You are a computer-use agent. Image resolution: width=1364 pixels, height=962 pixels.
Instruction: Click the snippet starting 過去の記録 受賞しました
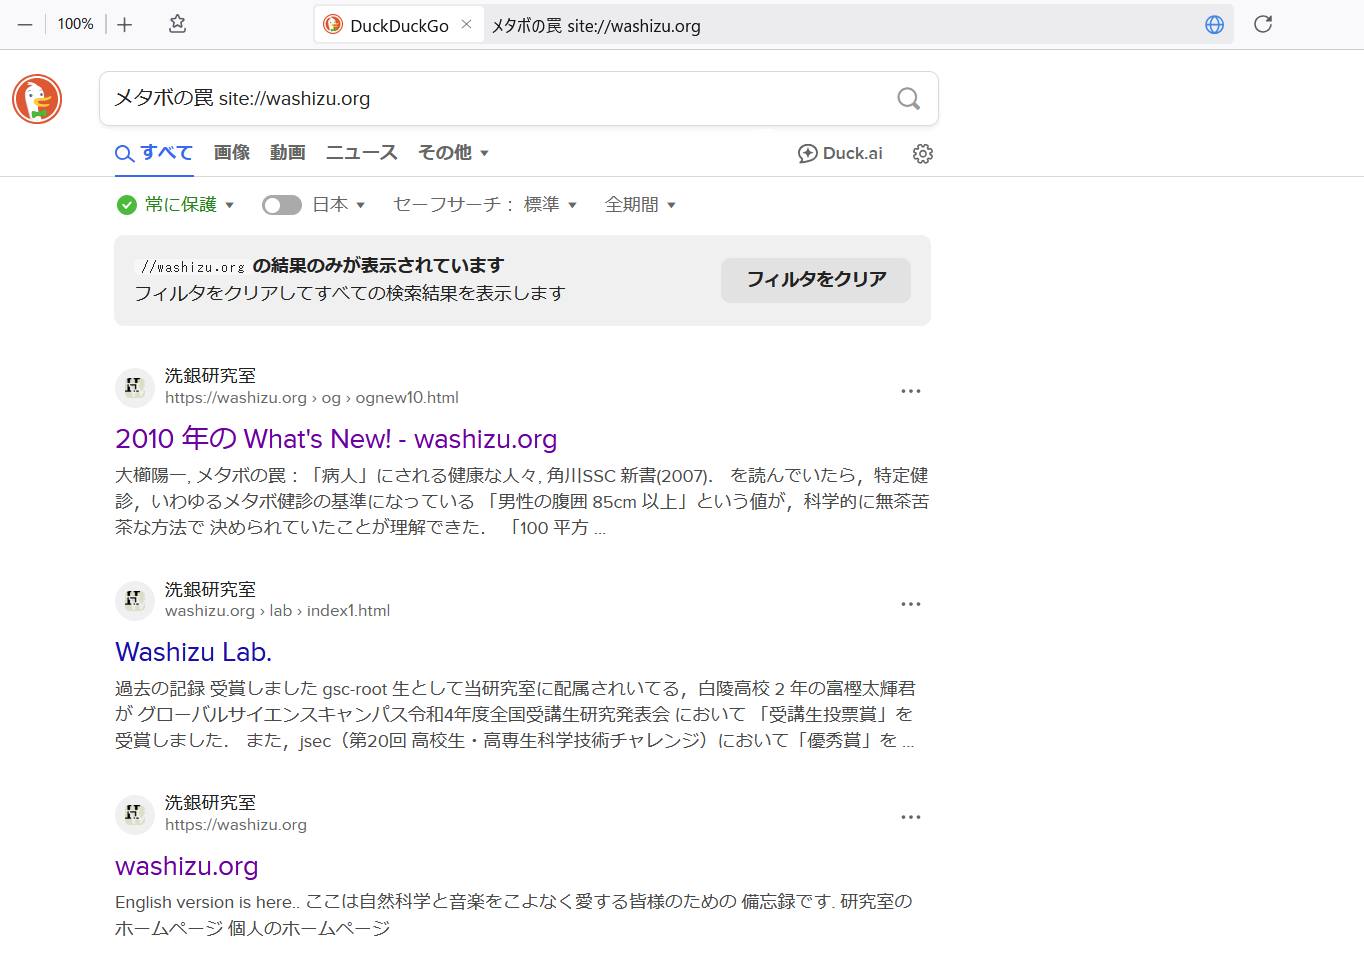[516, 714]
